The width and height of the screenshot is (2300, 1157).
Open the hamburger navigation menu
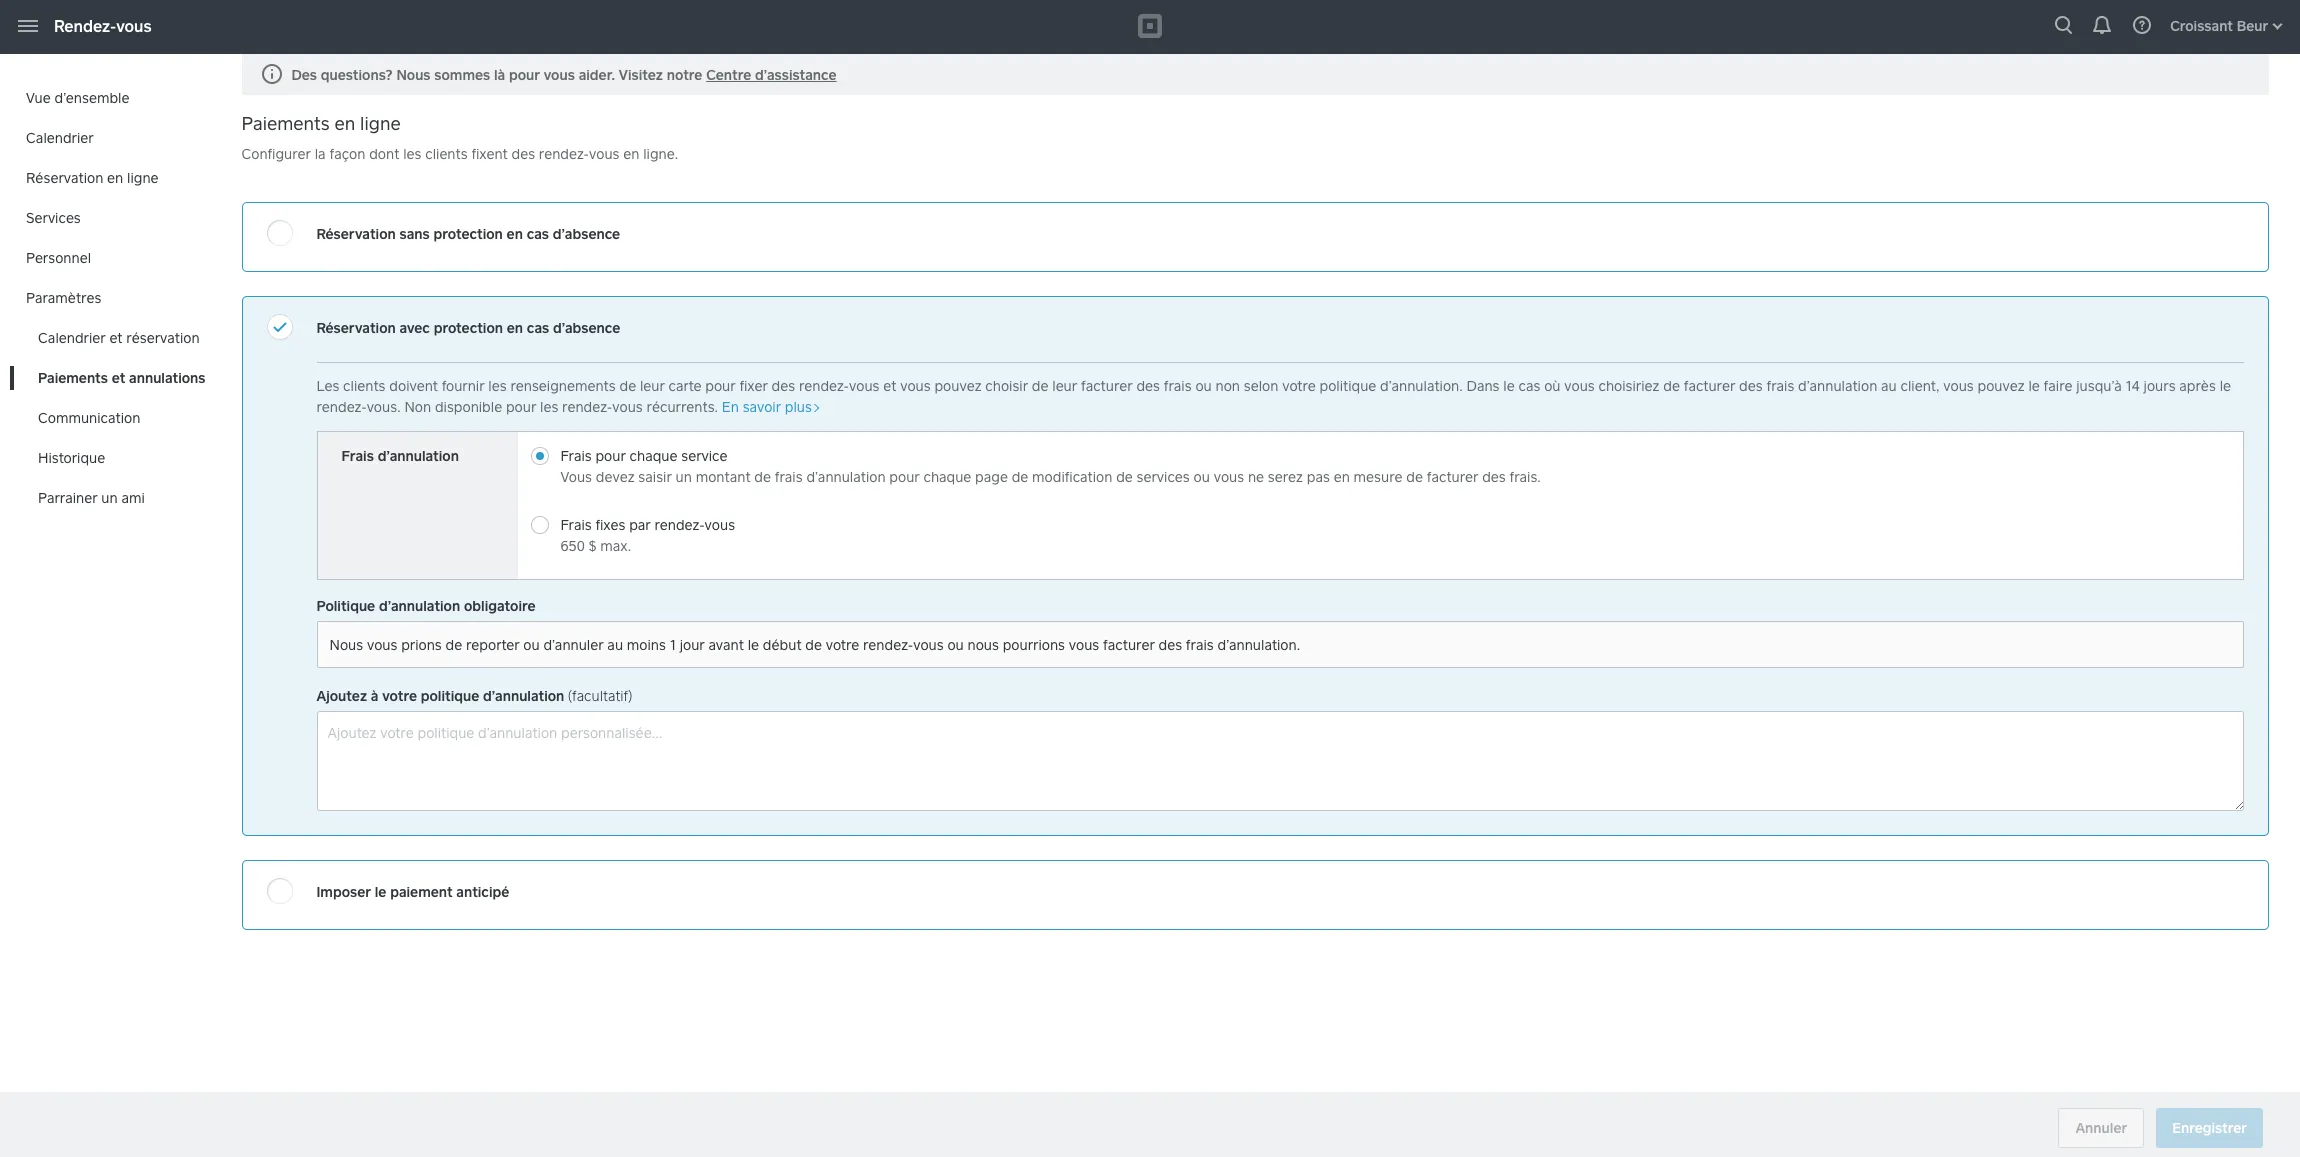click(28, 26)
